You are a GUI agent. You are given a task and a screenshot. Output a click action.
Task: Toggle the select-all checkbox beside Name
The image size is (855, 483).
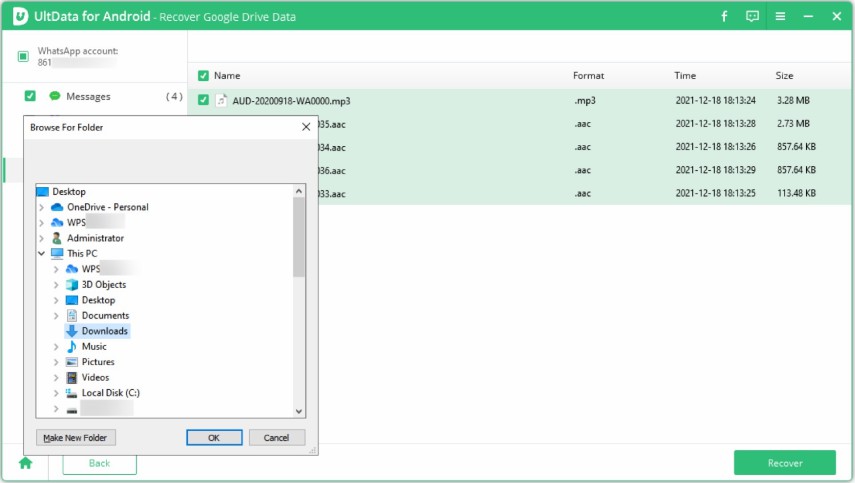204,76
